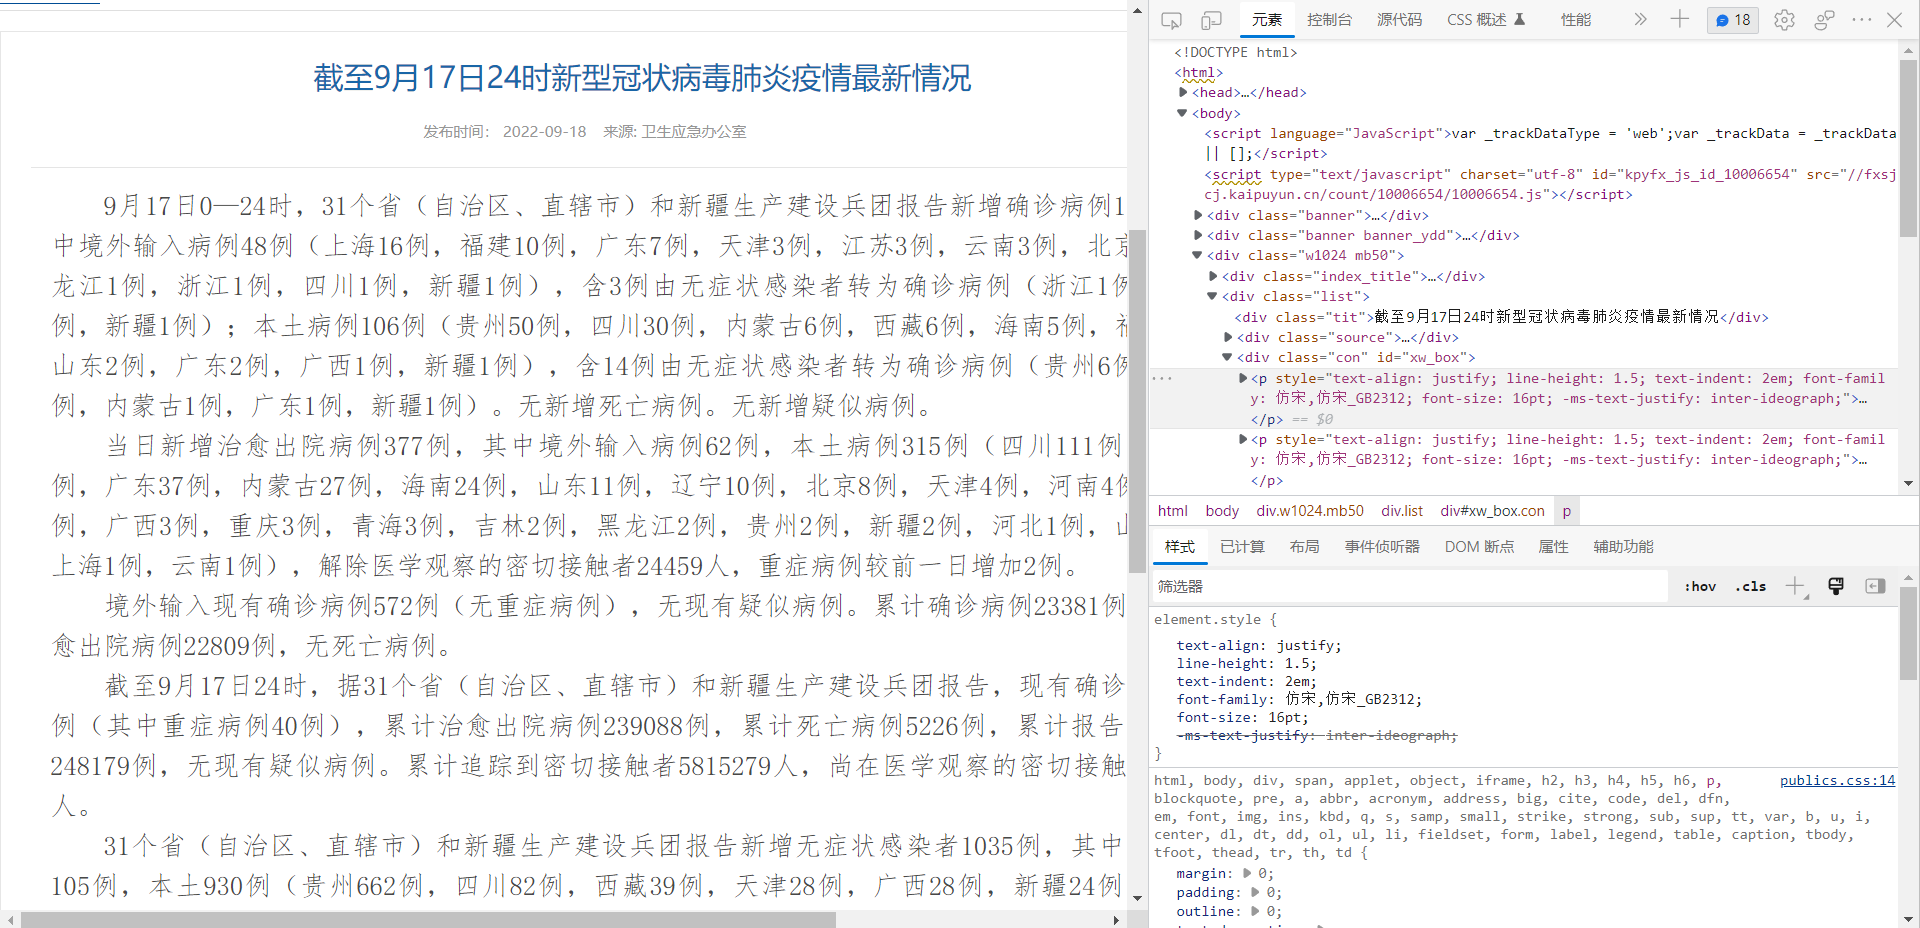The width and height of the screenshot is (1920, 928).
Task: Click the line-height: 1.5 declaration
Action: click(x=1246, y=664)
